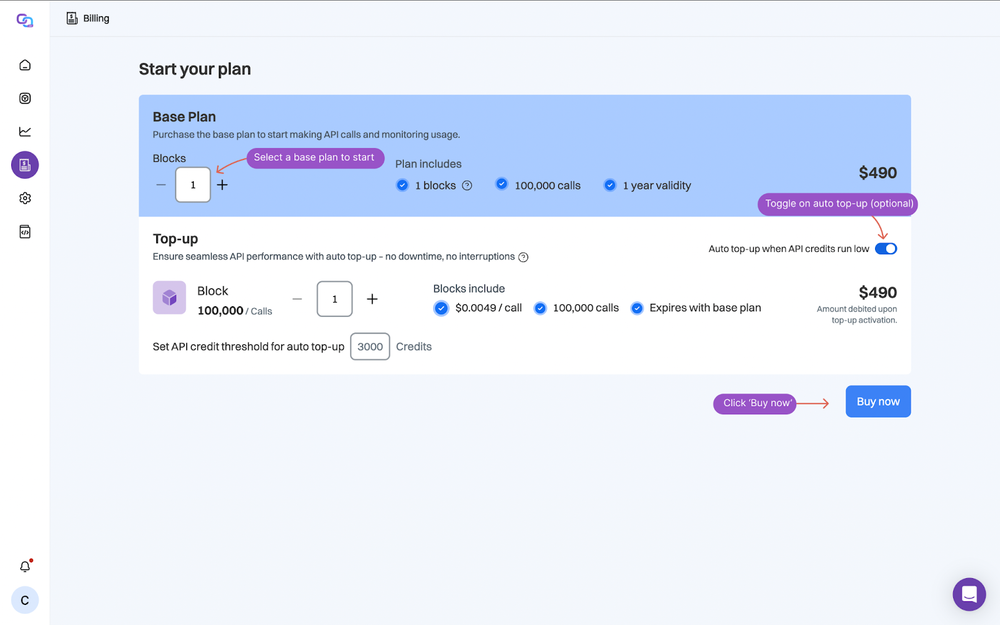1000x625 pixels.
Task: Increase Base Plan blocks with the plus button
Action: click(221, 185)
